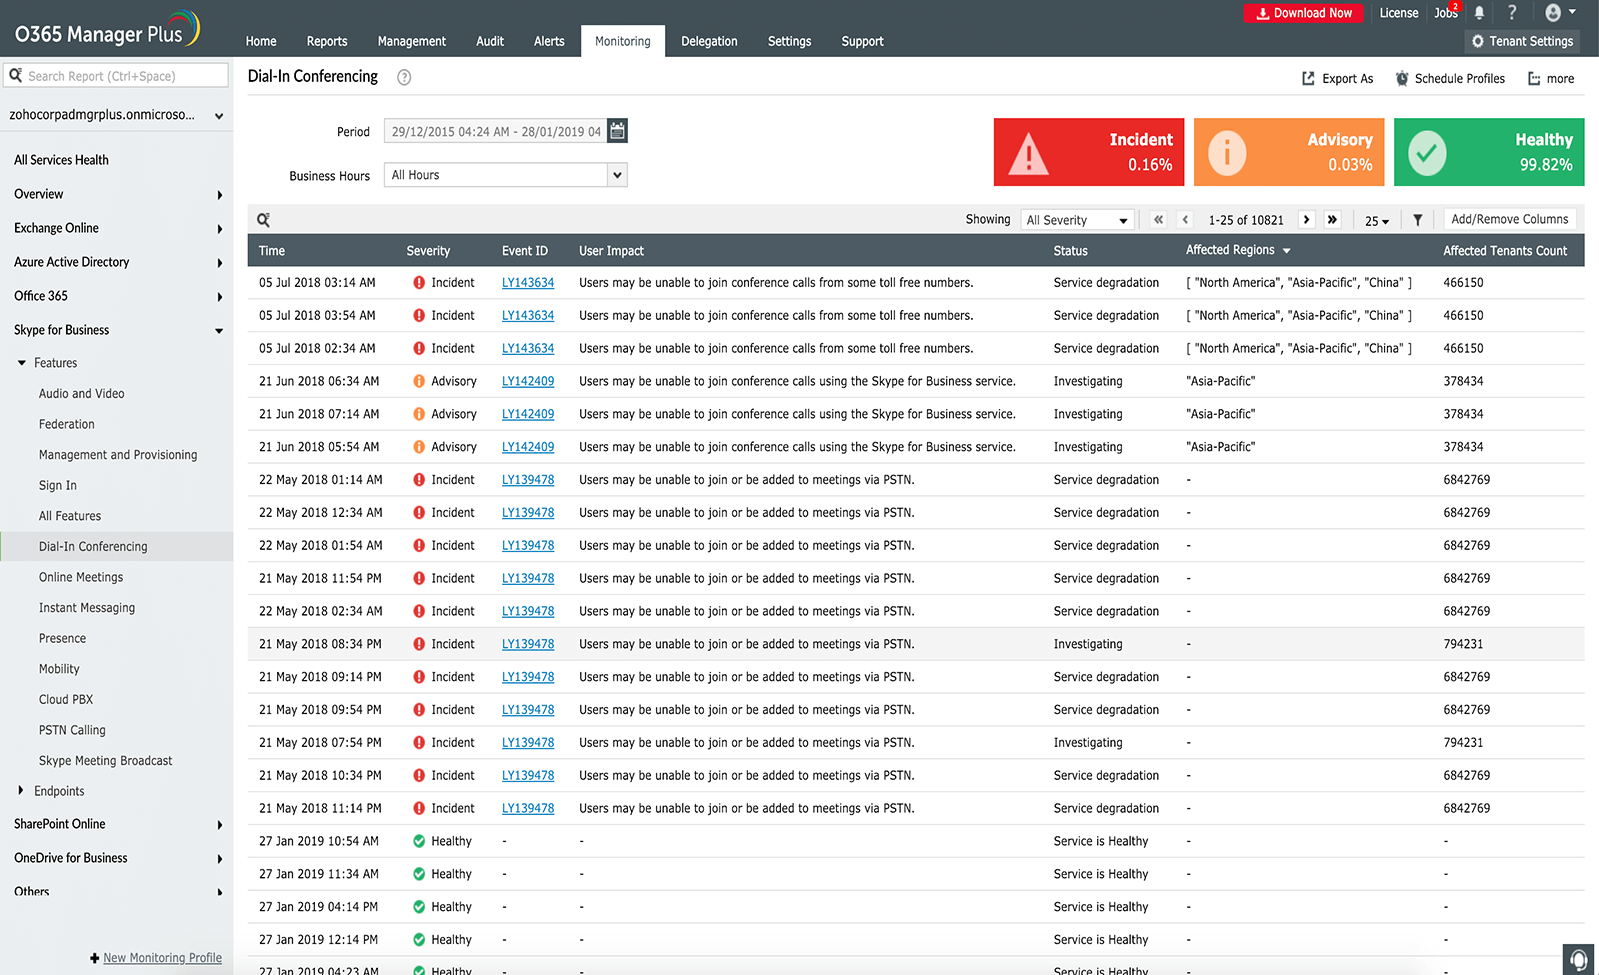Click the table search magnifier icon

[x=264, y=220]
